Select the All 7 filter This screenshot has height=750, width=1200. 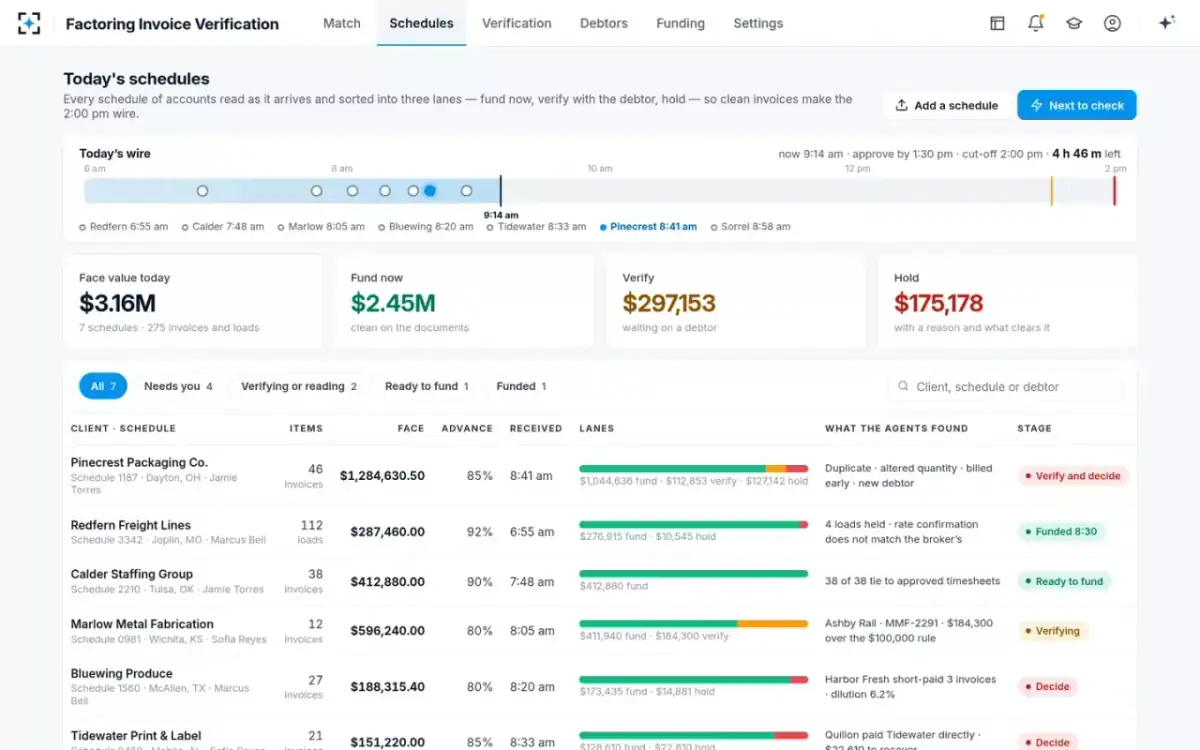tap(103, 386)
